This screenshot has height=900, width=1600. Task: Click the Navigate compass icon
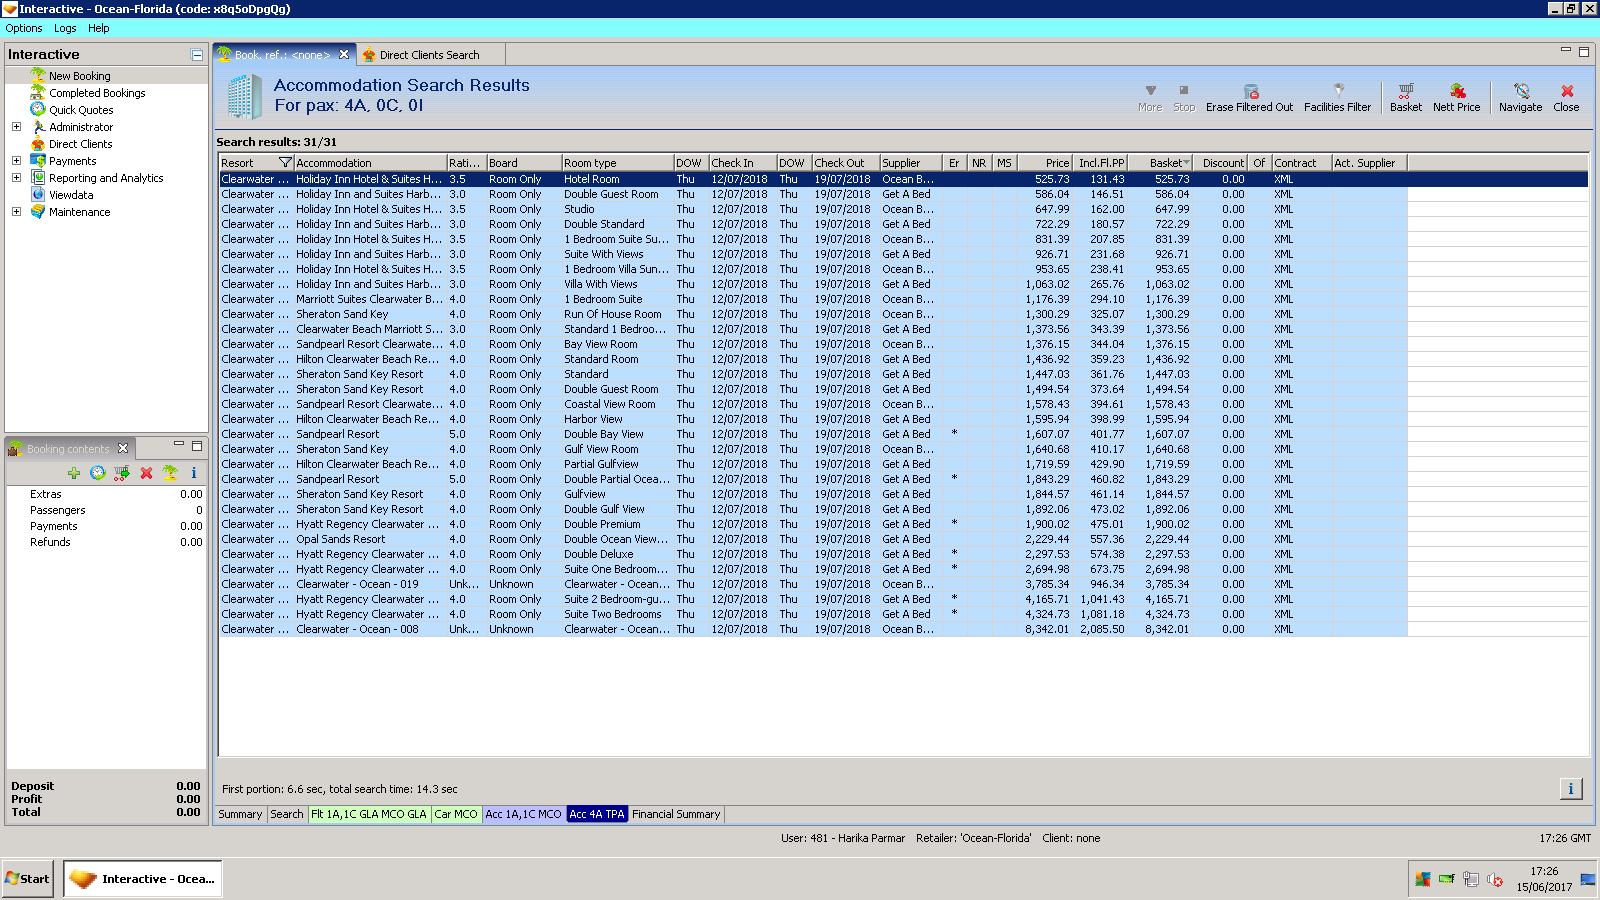1521,91
